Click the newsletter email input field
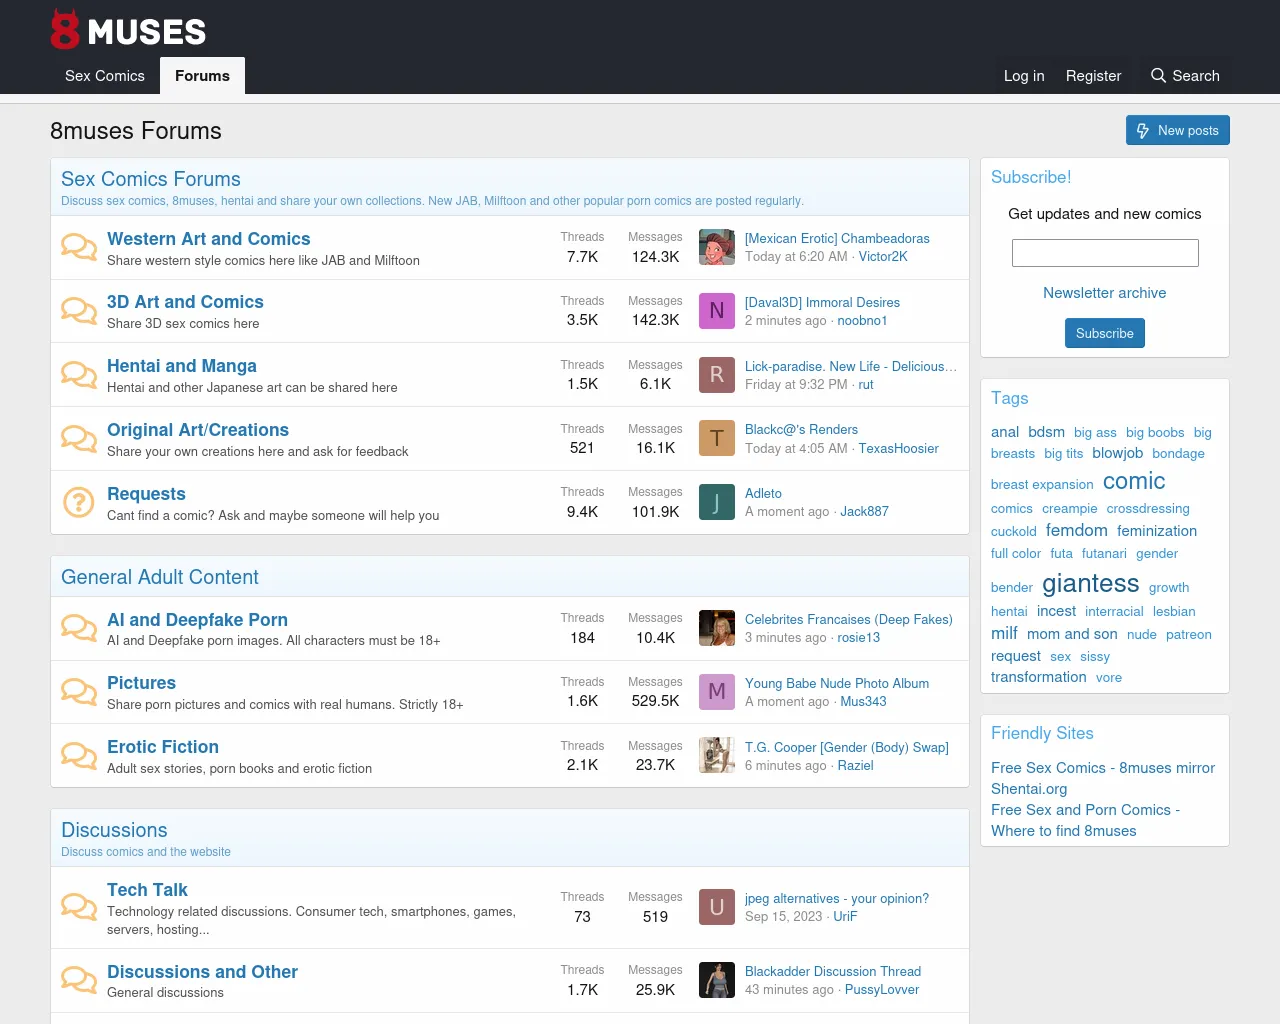The height and width of the screenshot is (1024, 1280). [x=1105, y=253]
